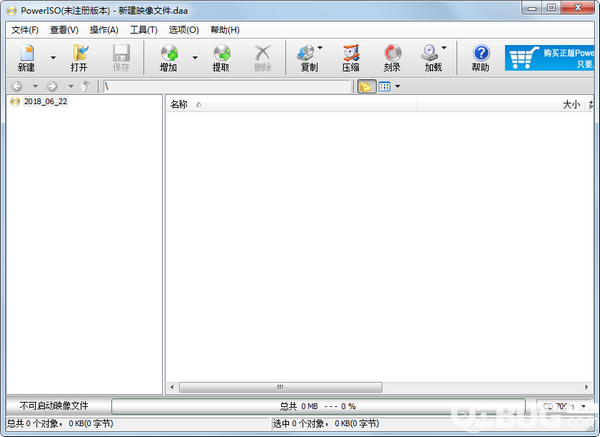Open the 操作(A) menu
600x437 pixels.
point(104,30)
